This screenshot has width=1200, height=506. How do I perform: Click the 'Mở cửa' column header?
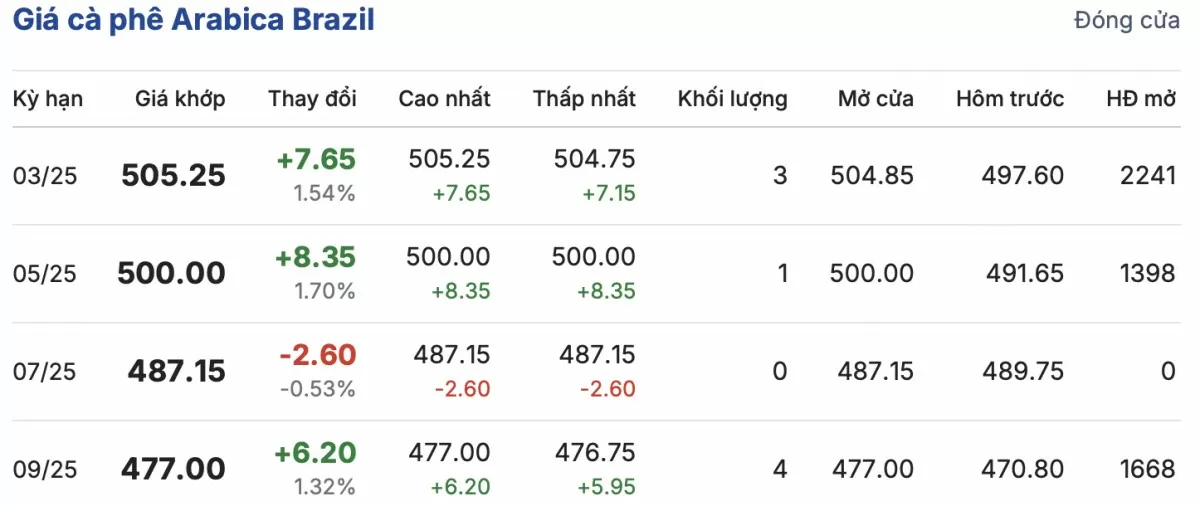[x=876, y=99]
